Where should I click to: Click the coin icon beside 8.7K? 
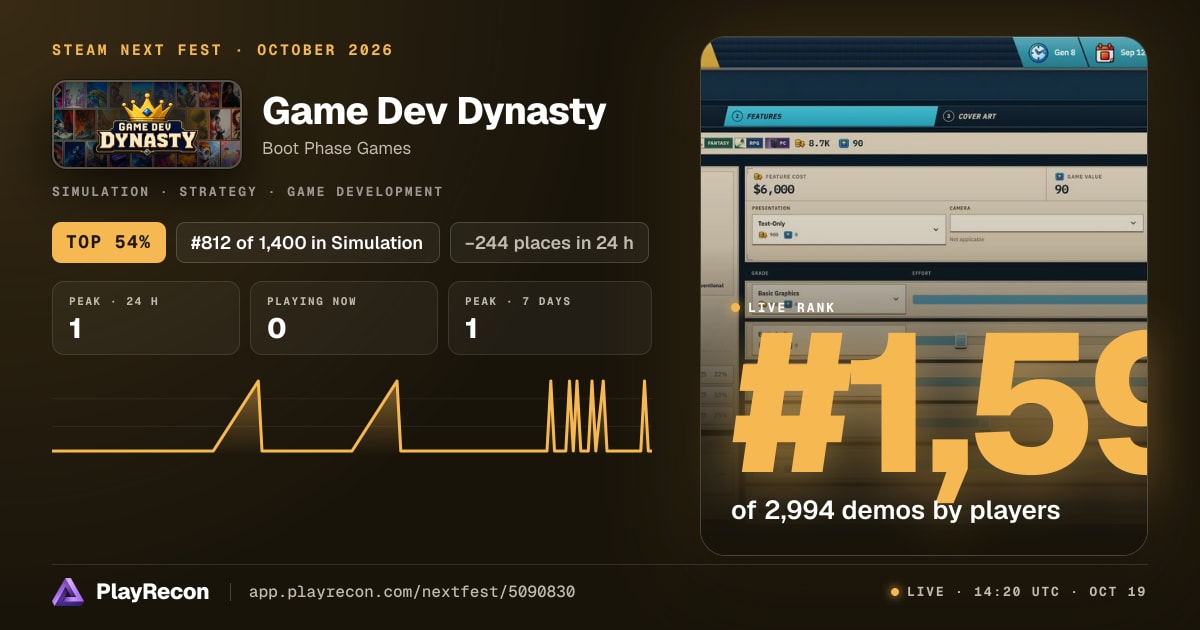pos(800,143)
